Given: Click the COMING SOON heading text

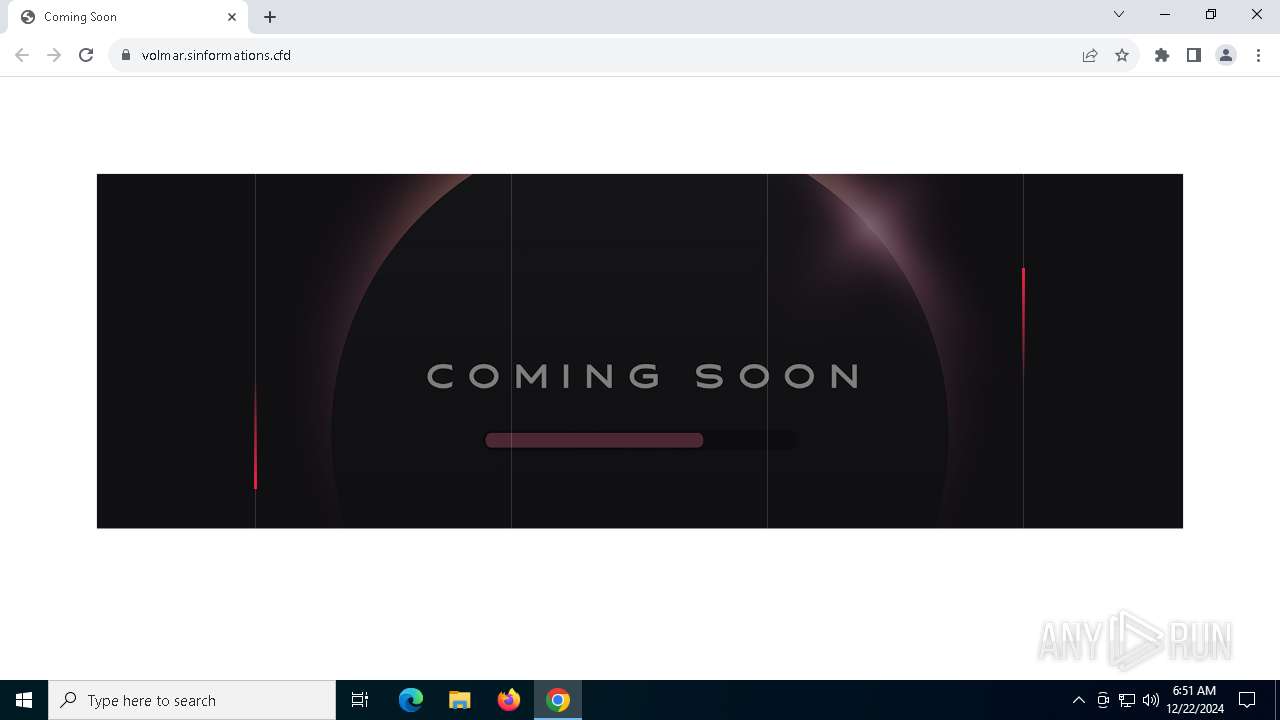Looking at the screenshot, I should tap(645, 376).
